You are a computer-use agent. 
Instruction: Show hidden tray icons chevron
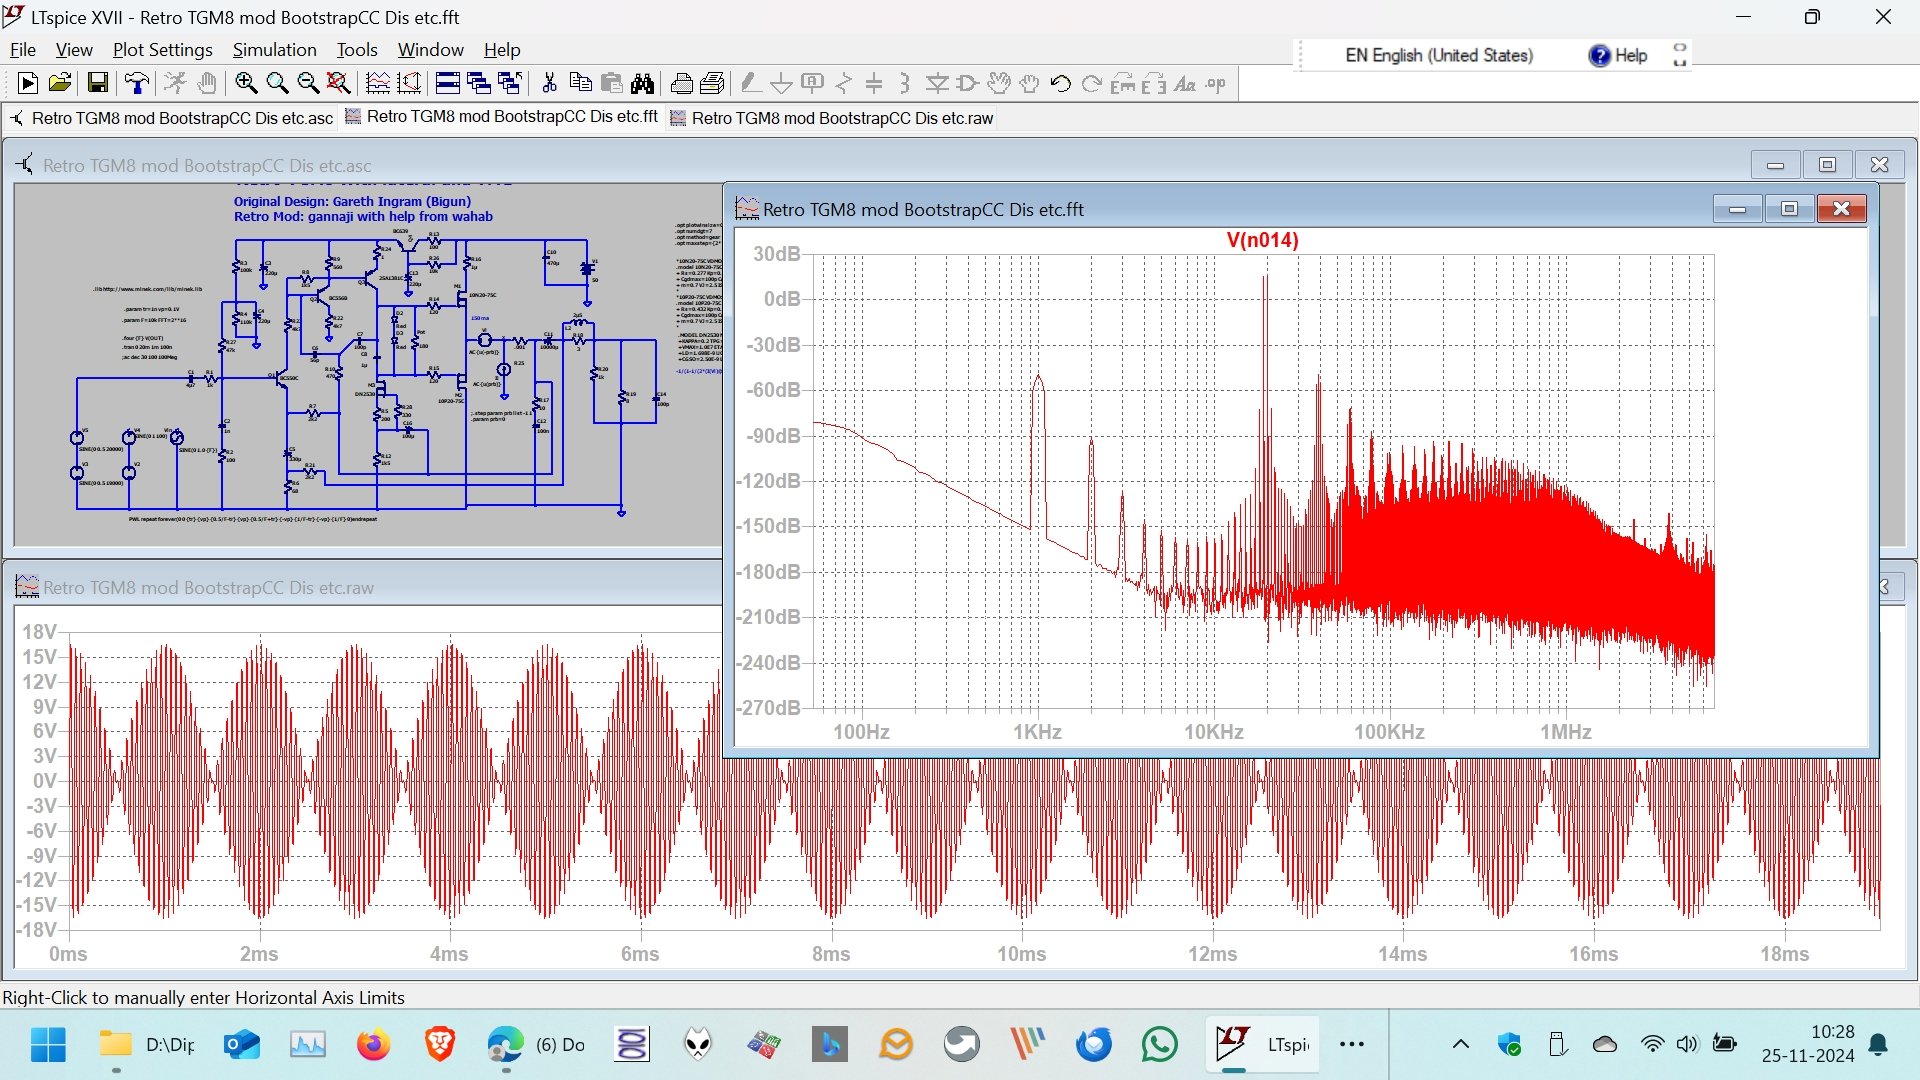pos(1460,1045)
